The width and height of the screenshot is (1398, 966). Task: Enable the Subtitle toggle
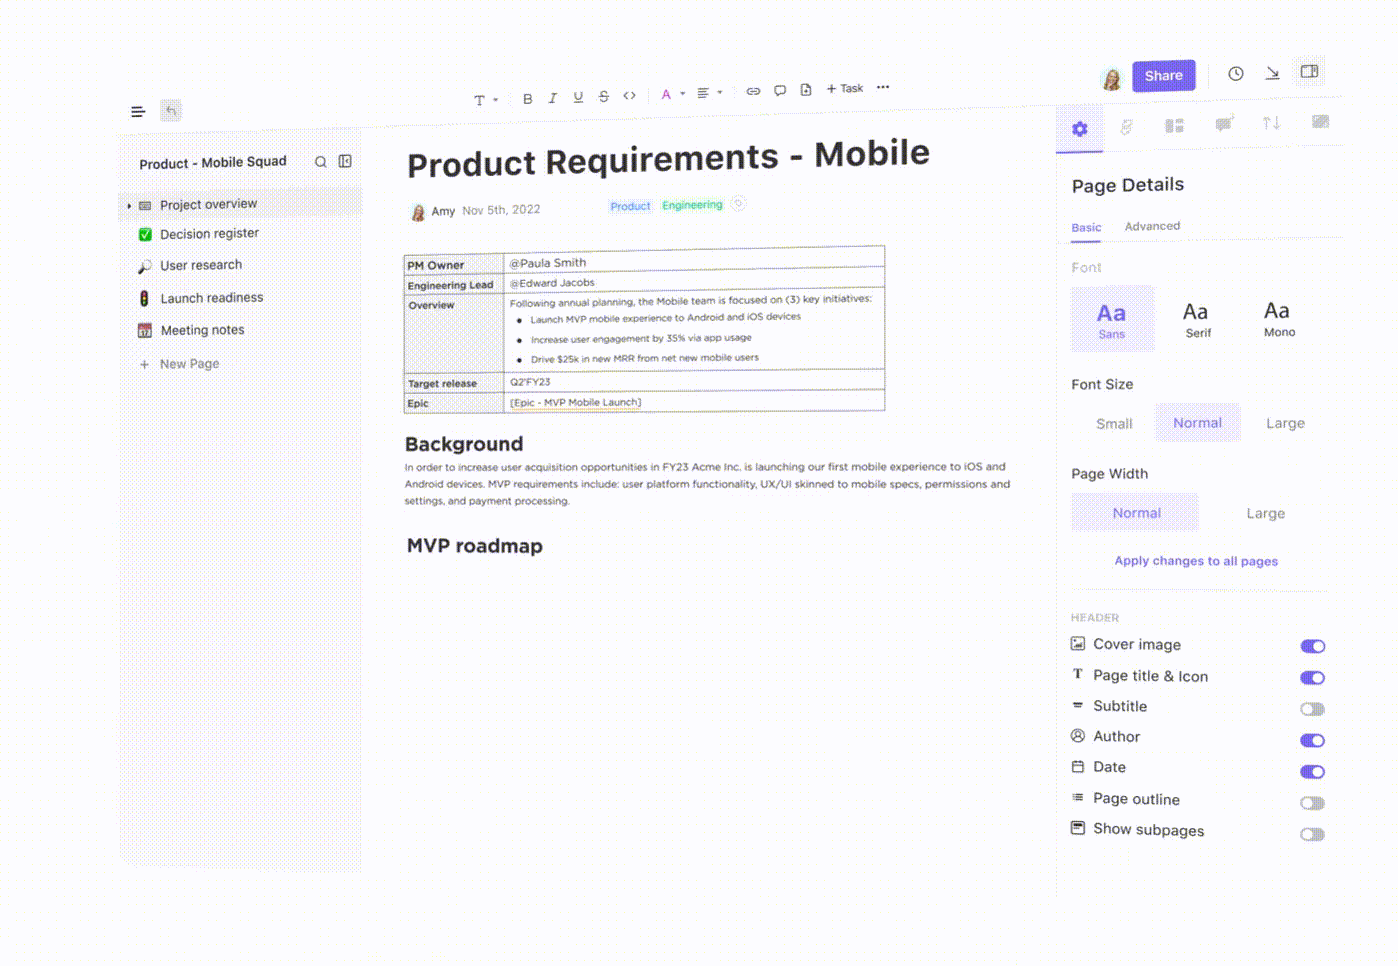[x=1313, y=709]
